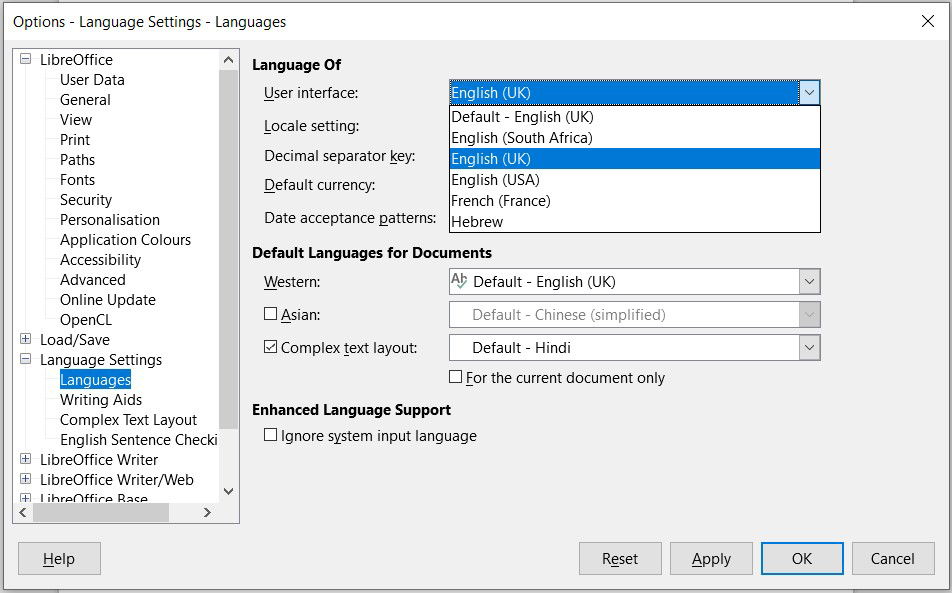The width and height of the screenshot is (952, 593).
Task: Choose French (France) from list
Action: click(634, 201)
